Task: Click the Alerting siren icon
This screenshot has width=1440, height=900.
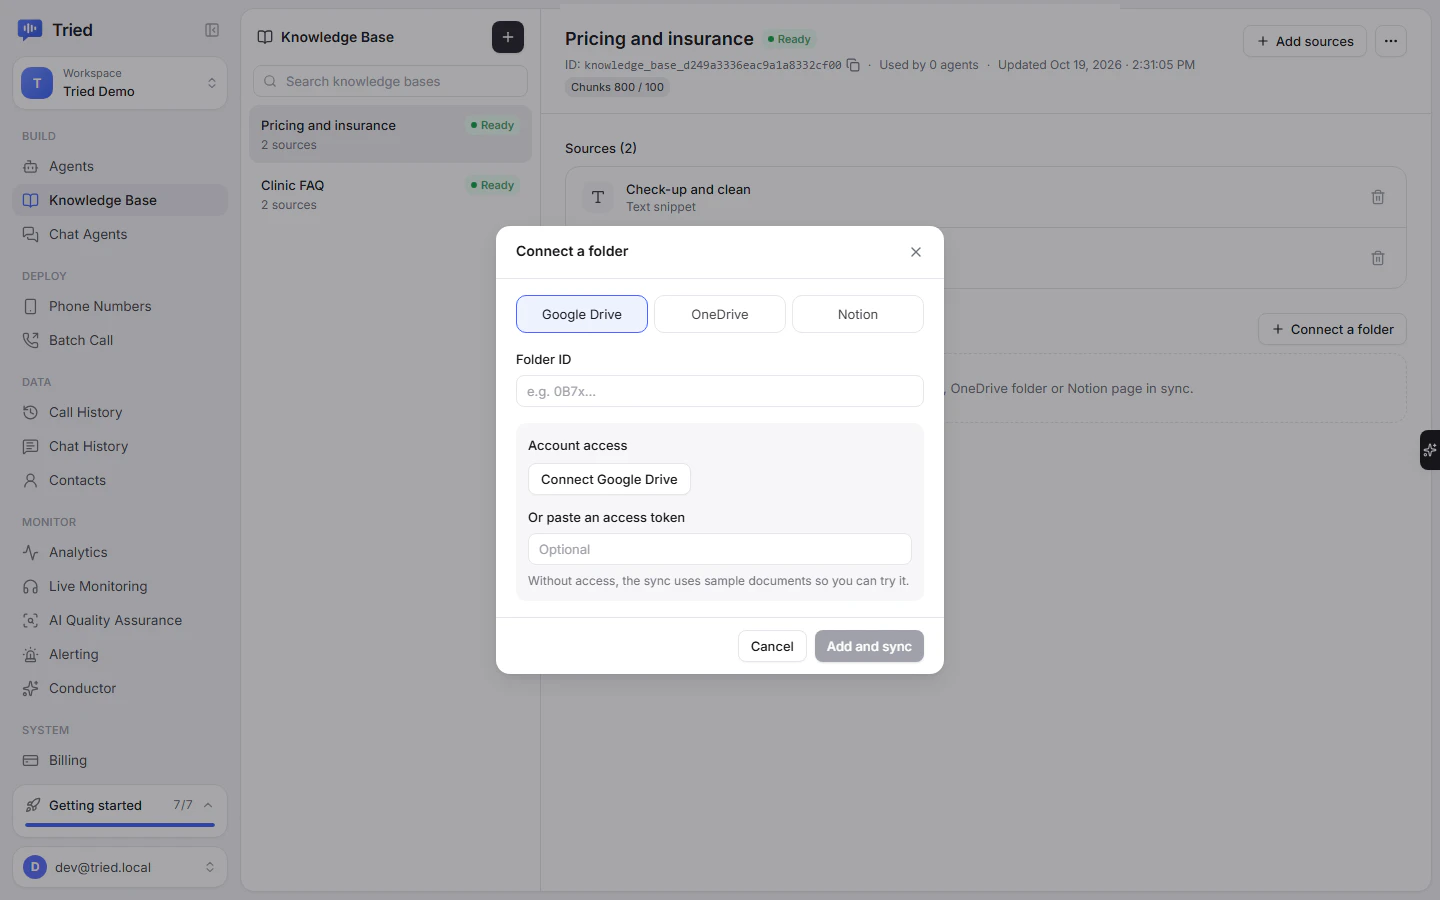Action: [x=31, y=654]
